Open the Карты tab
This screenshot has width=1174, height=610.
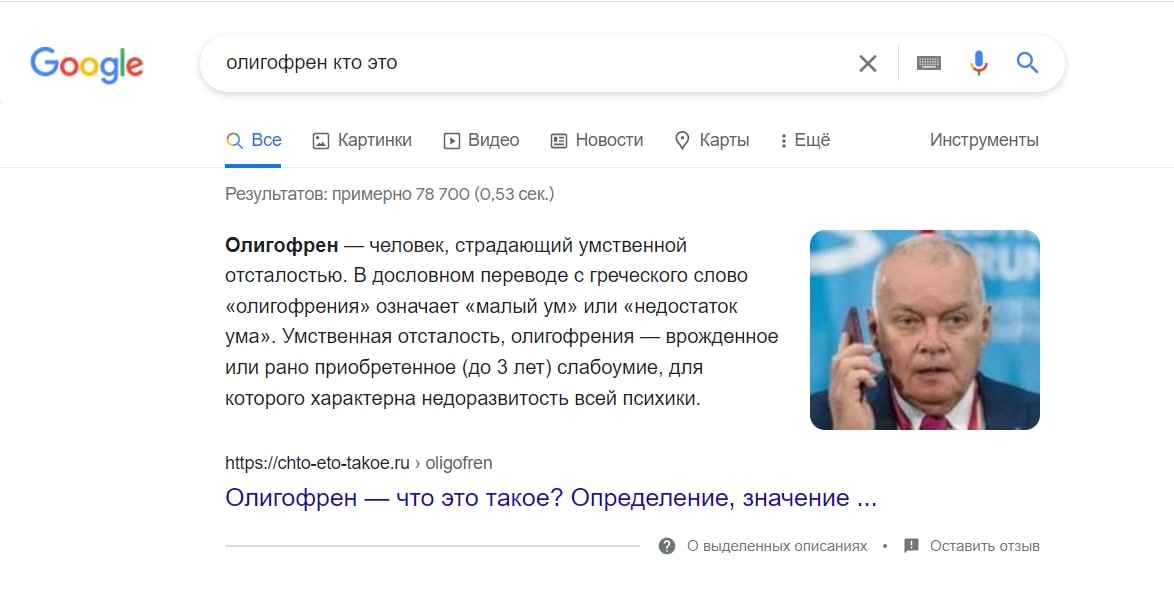[x=712, y=140]
